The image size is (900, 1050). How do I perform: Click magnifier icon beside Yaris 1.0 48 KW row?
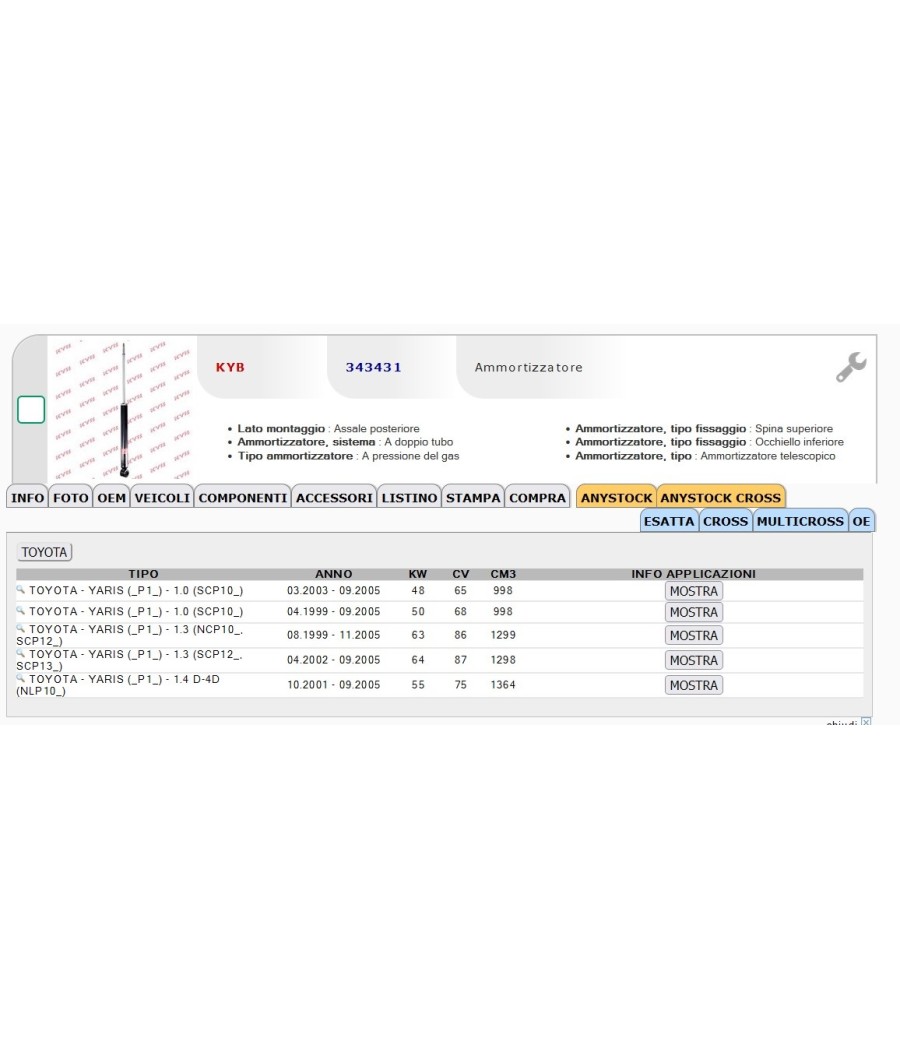[x=21, y=589]
